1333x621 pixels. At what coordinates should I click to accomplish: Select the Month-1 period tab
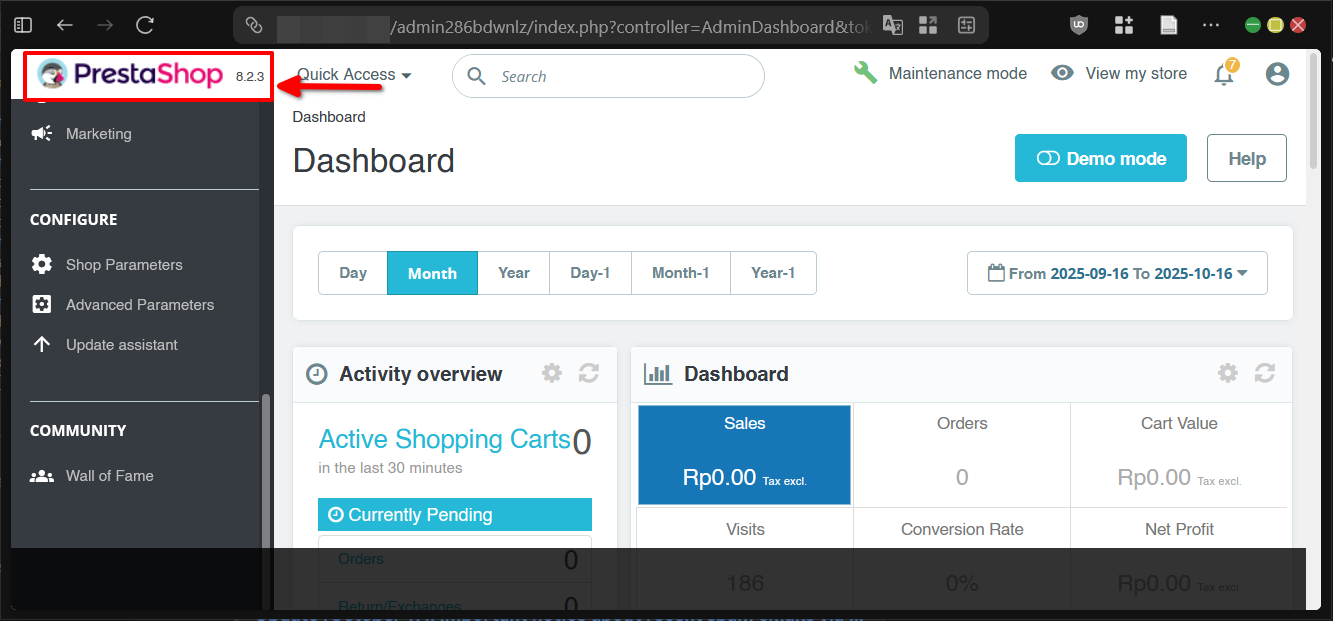(680, 272)
